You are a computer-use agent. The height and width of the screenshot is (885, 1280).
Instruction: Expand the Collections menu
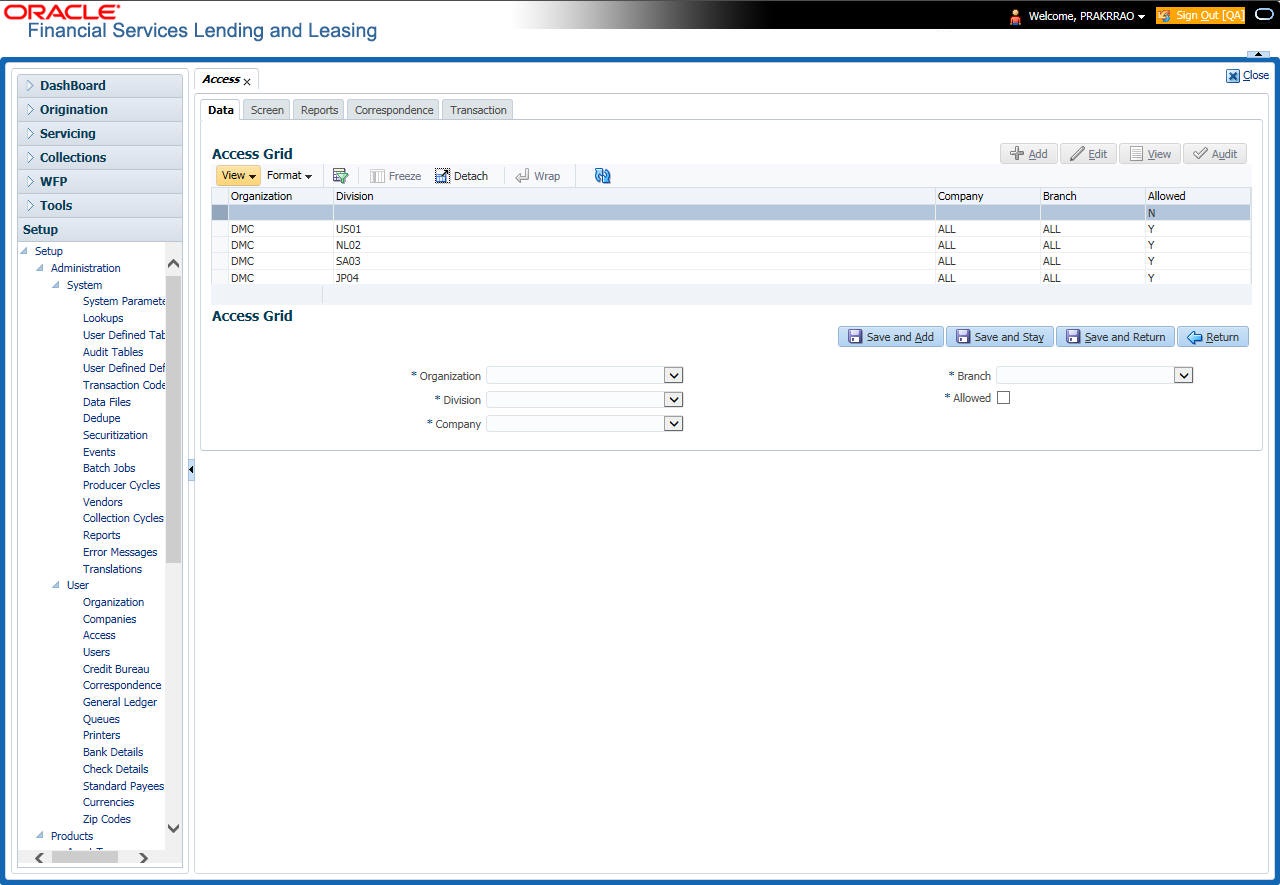[x=100, y=158]
